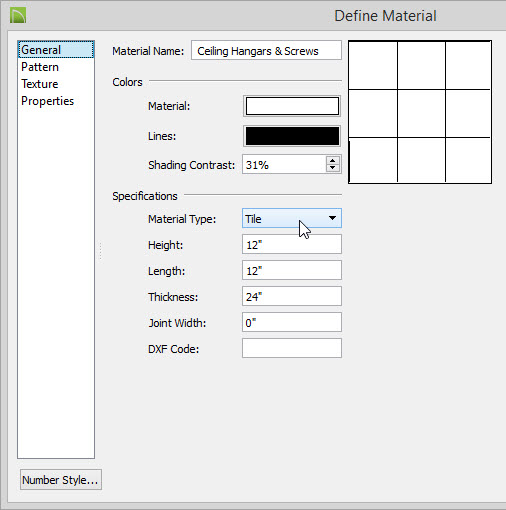The height and width of the screenshot is (510, 506).
Task: Click the Number Style... button
Action: tap(61, 480)
